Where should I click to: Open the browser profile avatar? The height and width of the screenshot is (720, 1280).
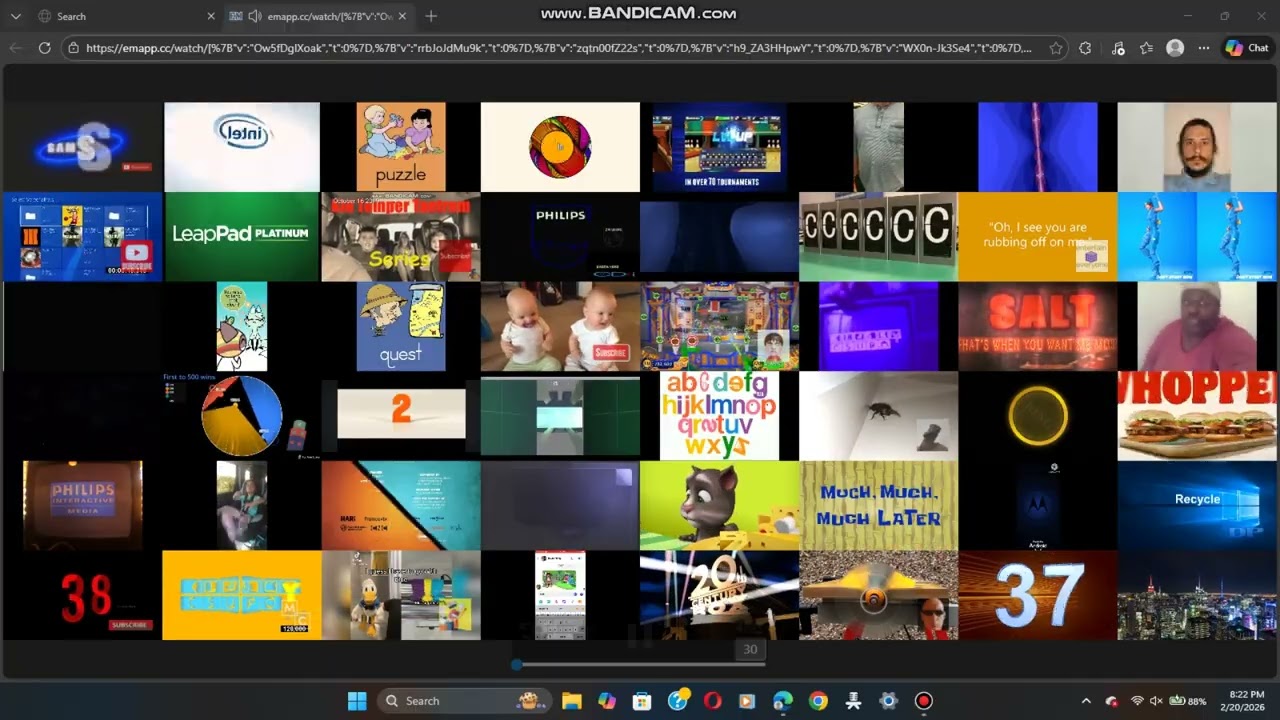click(1176, 47)
